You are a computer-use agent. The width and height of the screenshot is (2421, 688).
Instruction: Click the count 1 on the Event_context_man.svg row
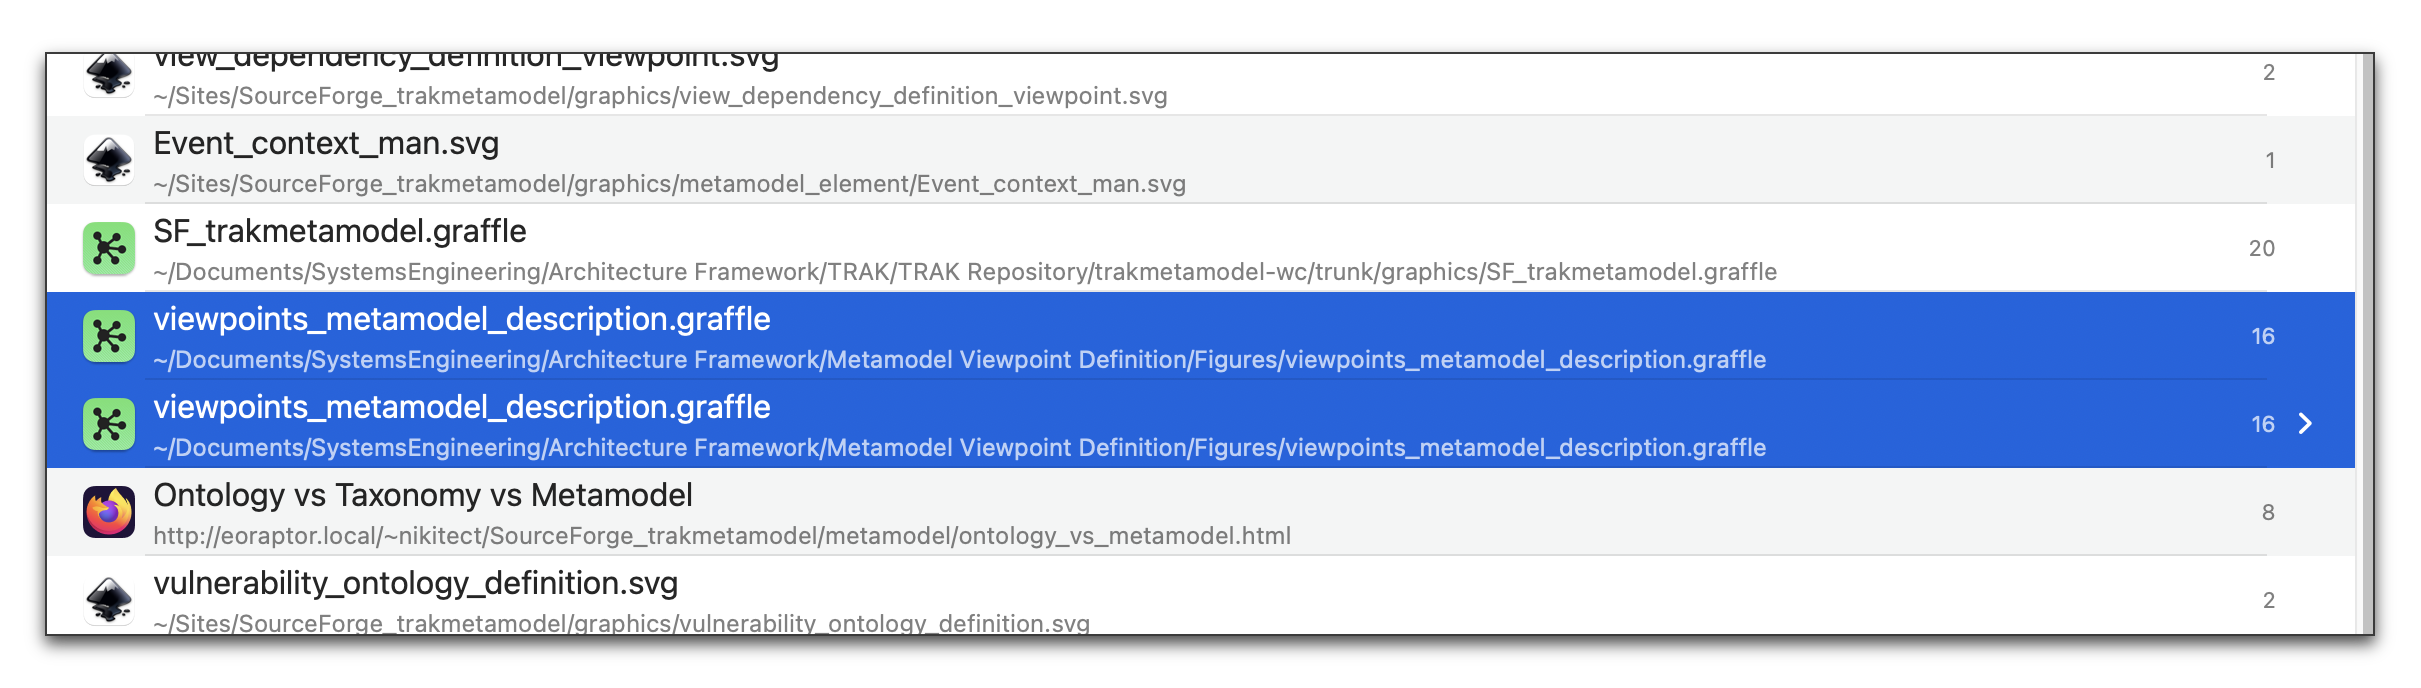(x=2270, y=160)
